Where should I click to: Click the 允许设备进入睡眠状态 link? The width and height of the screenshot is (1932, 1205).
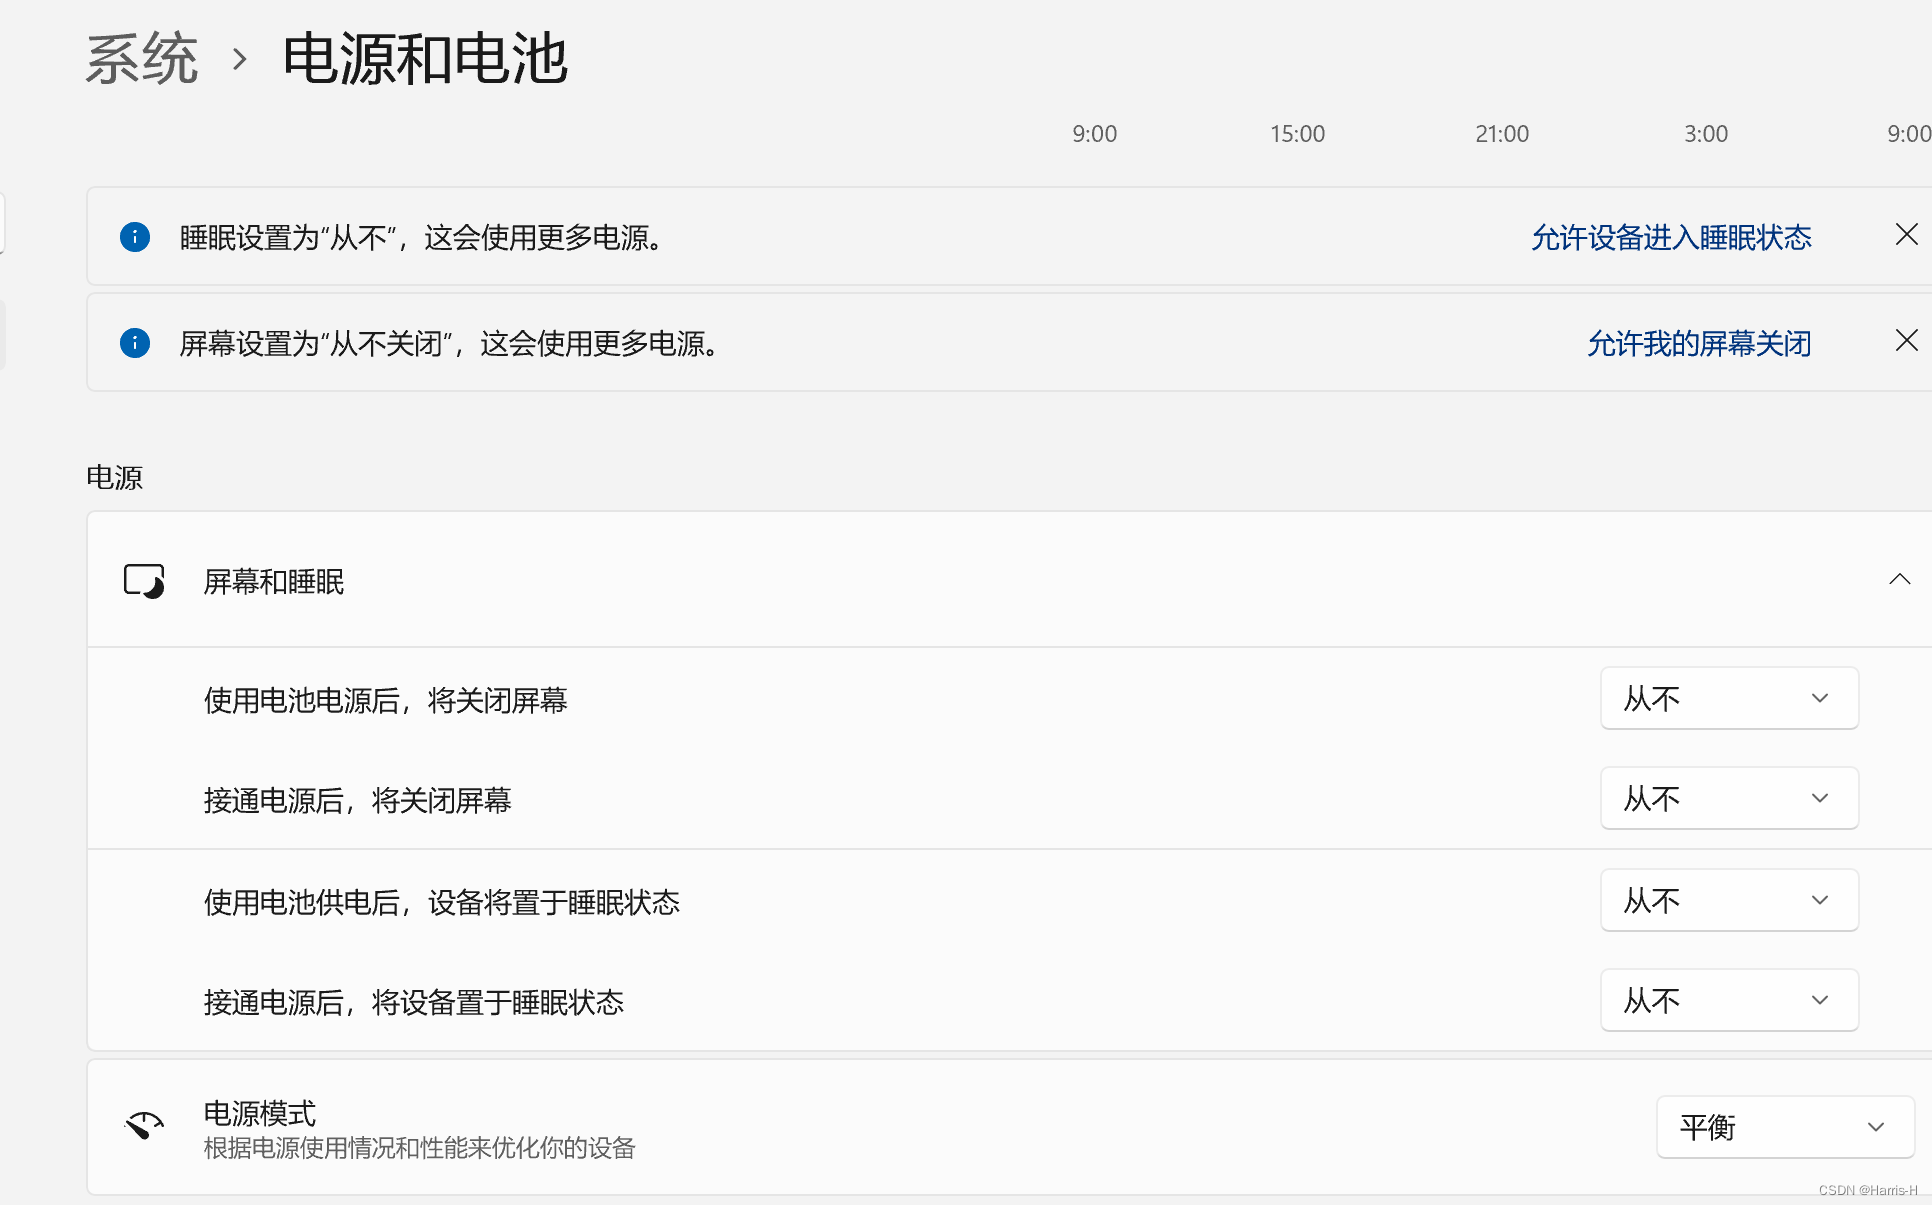click(1671, 238)
